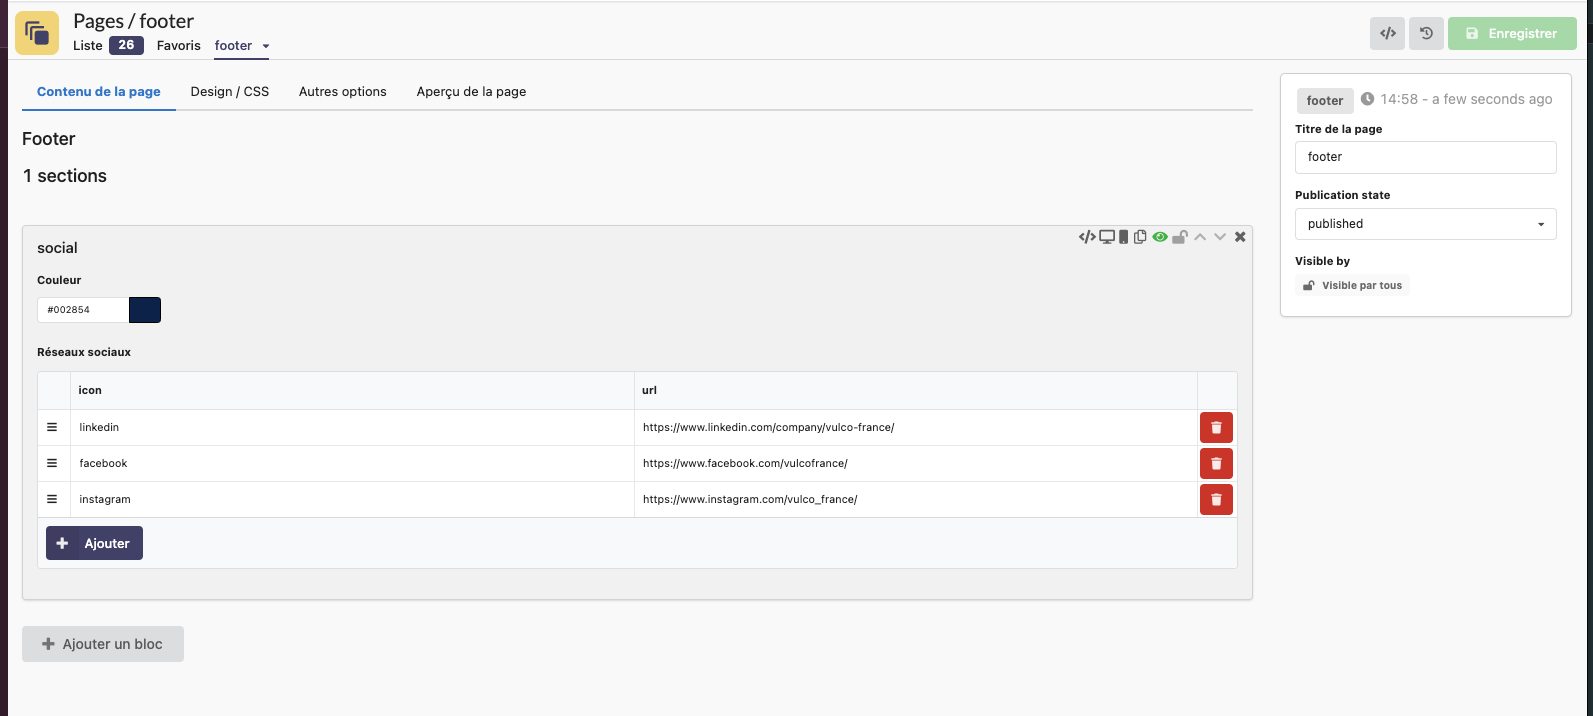
Task: Click the Ajouter un bloc button
Action: point(103,644)
